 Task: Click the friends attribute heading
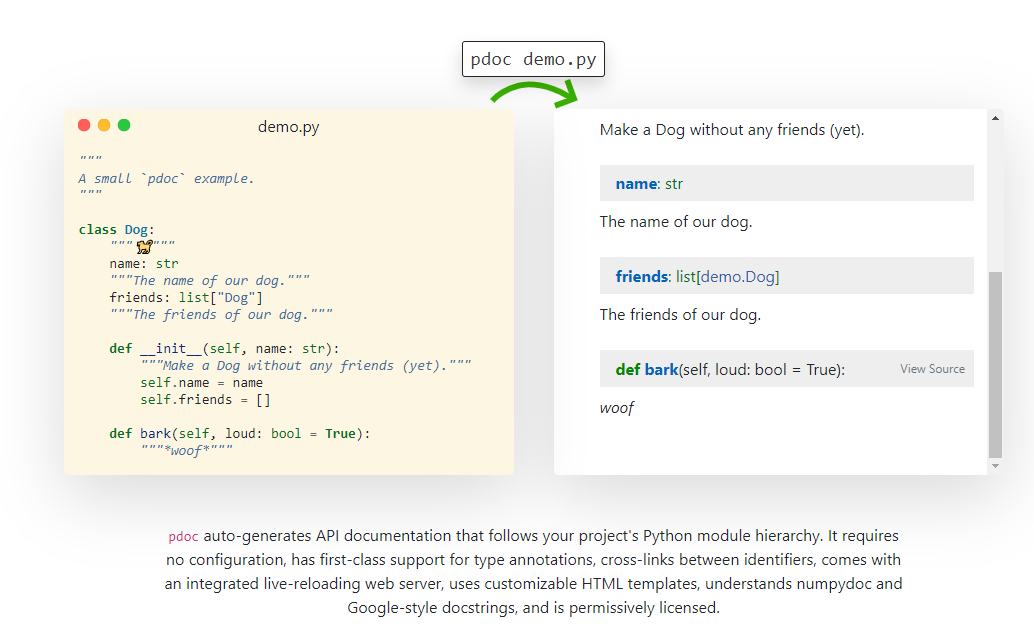click(x=642, y=276)
